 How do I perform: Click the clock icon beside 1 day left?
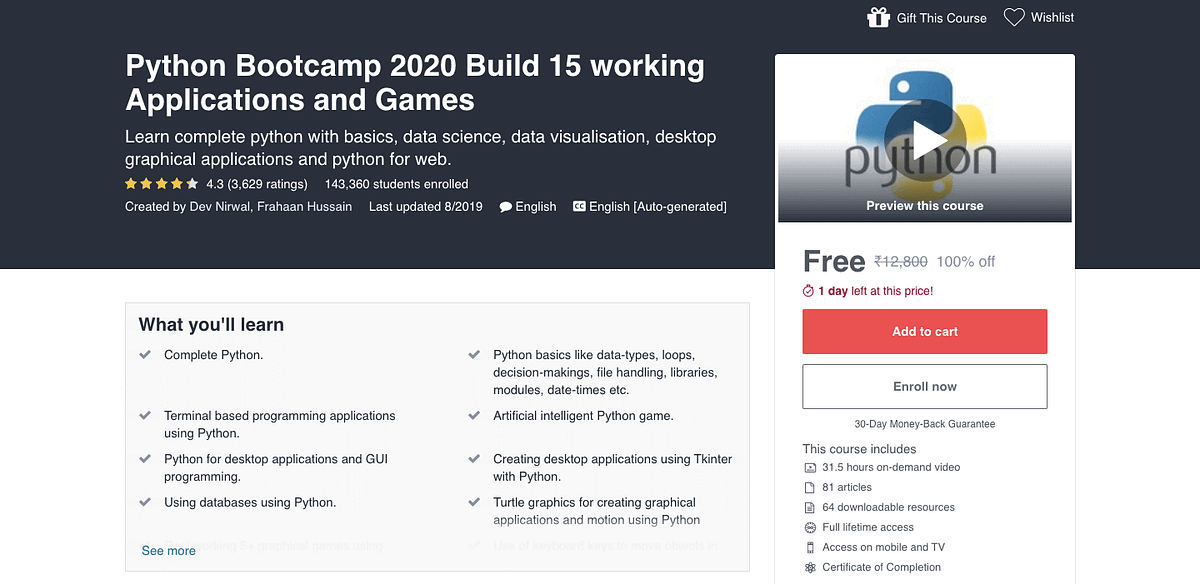(808, 290)
